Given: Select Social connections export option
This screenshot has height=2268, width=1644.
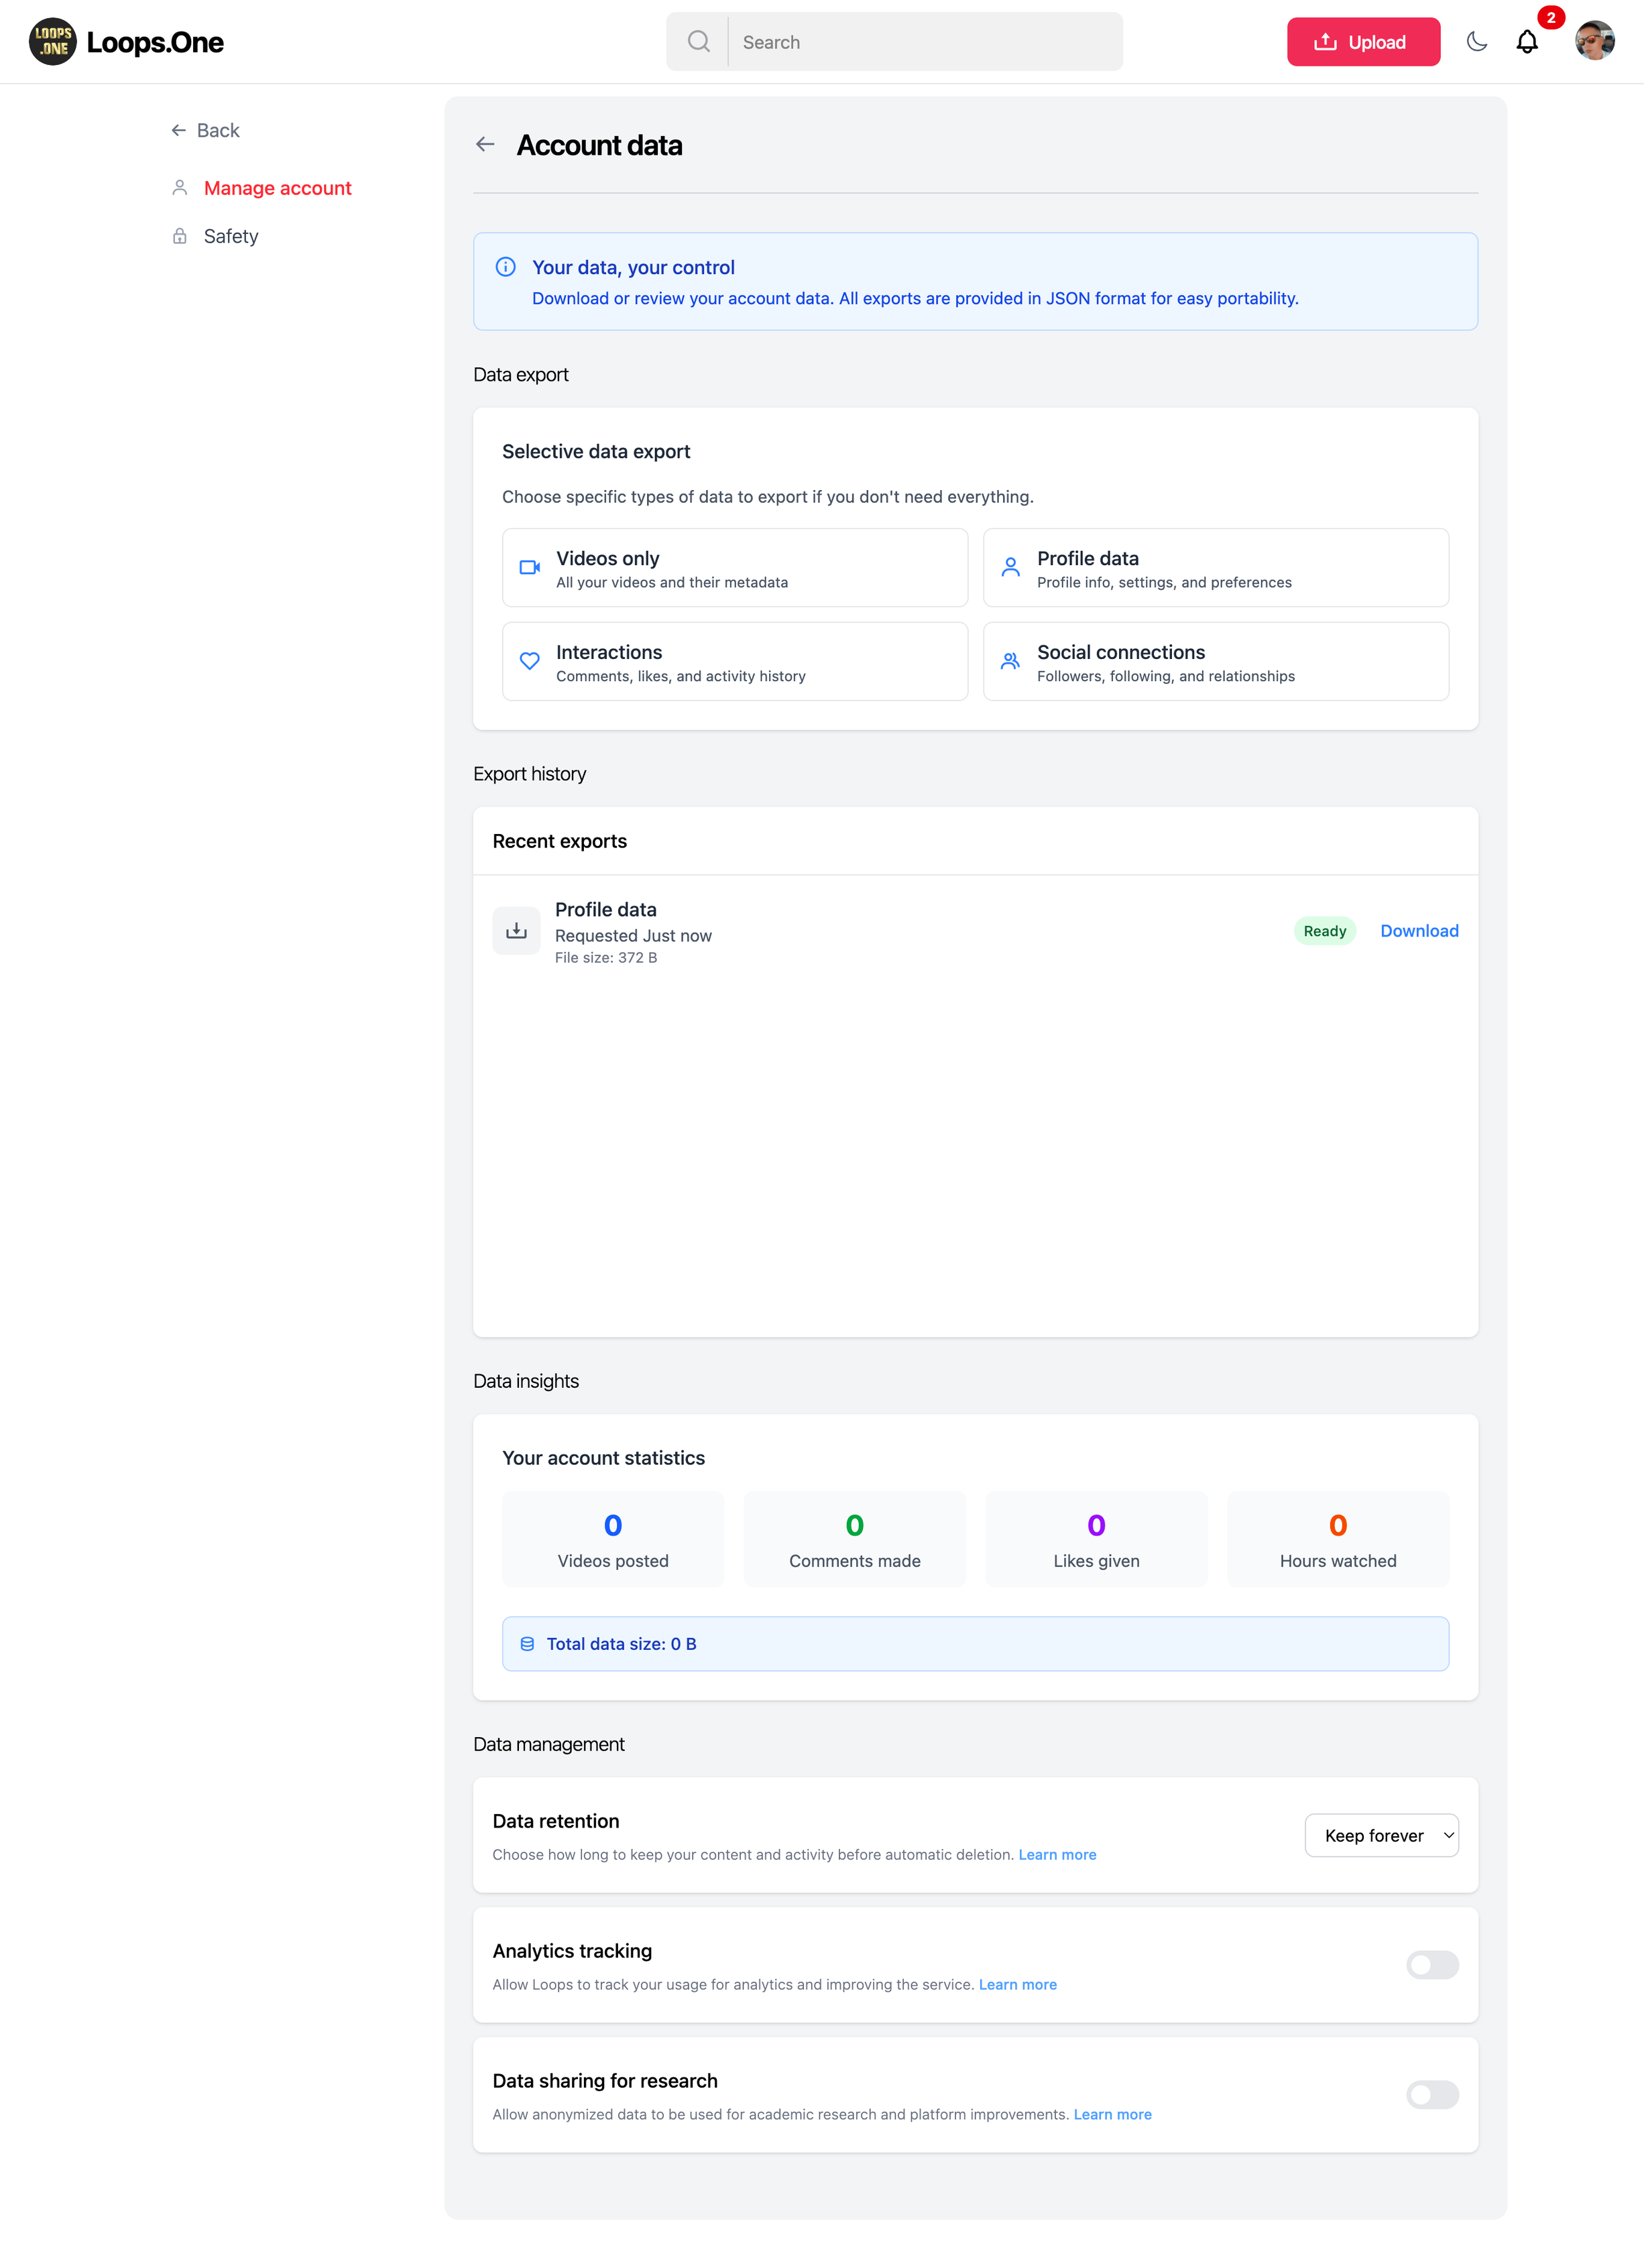Looking at the screenshot, I should click(1215, 662).
